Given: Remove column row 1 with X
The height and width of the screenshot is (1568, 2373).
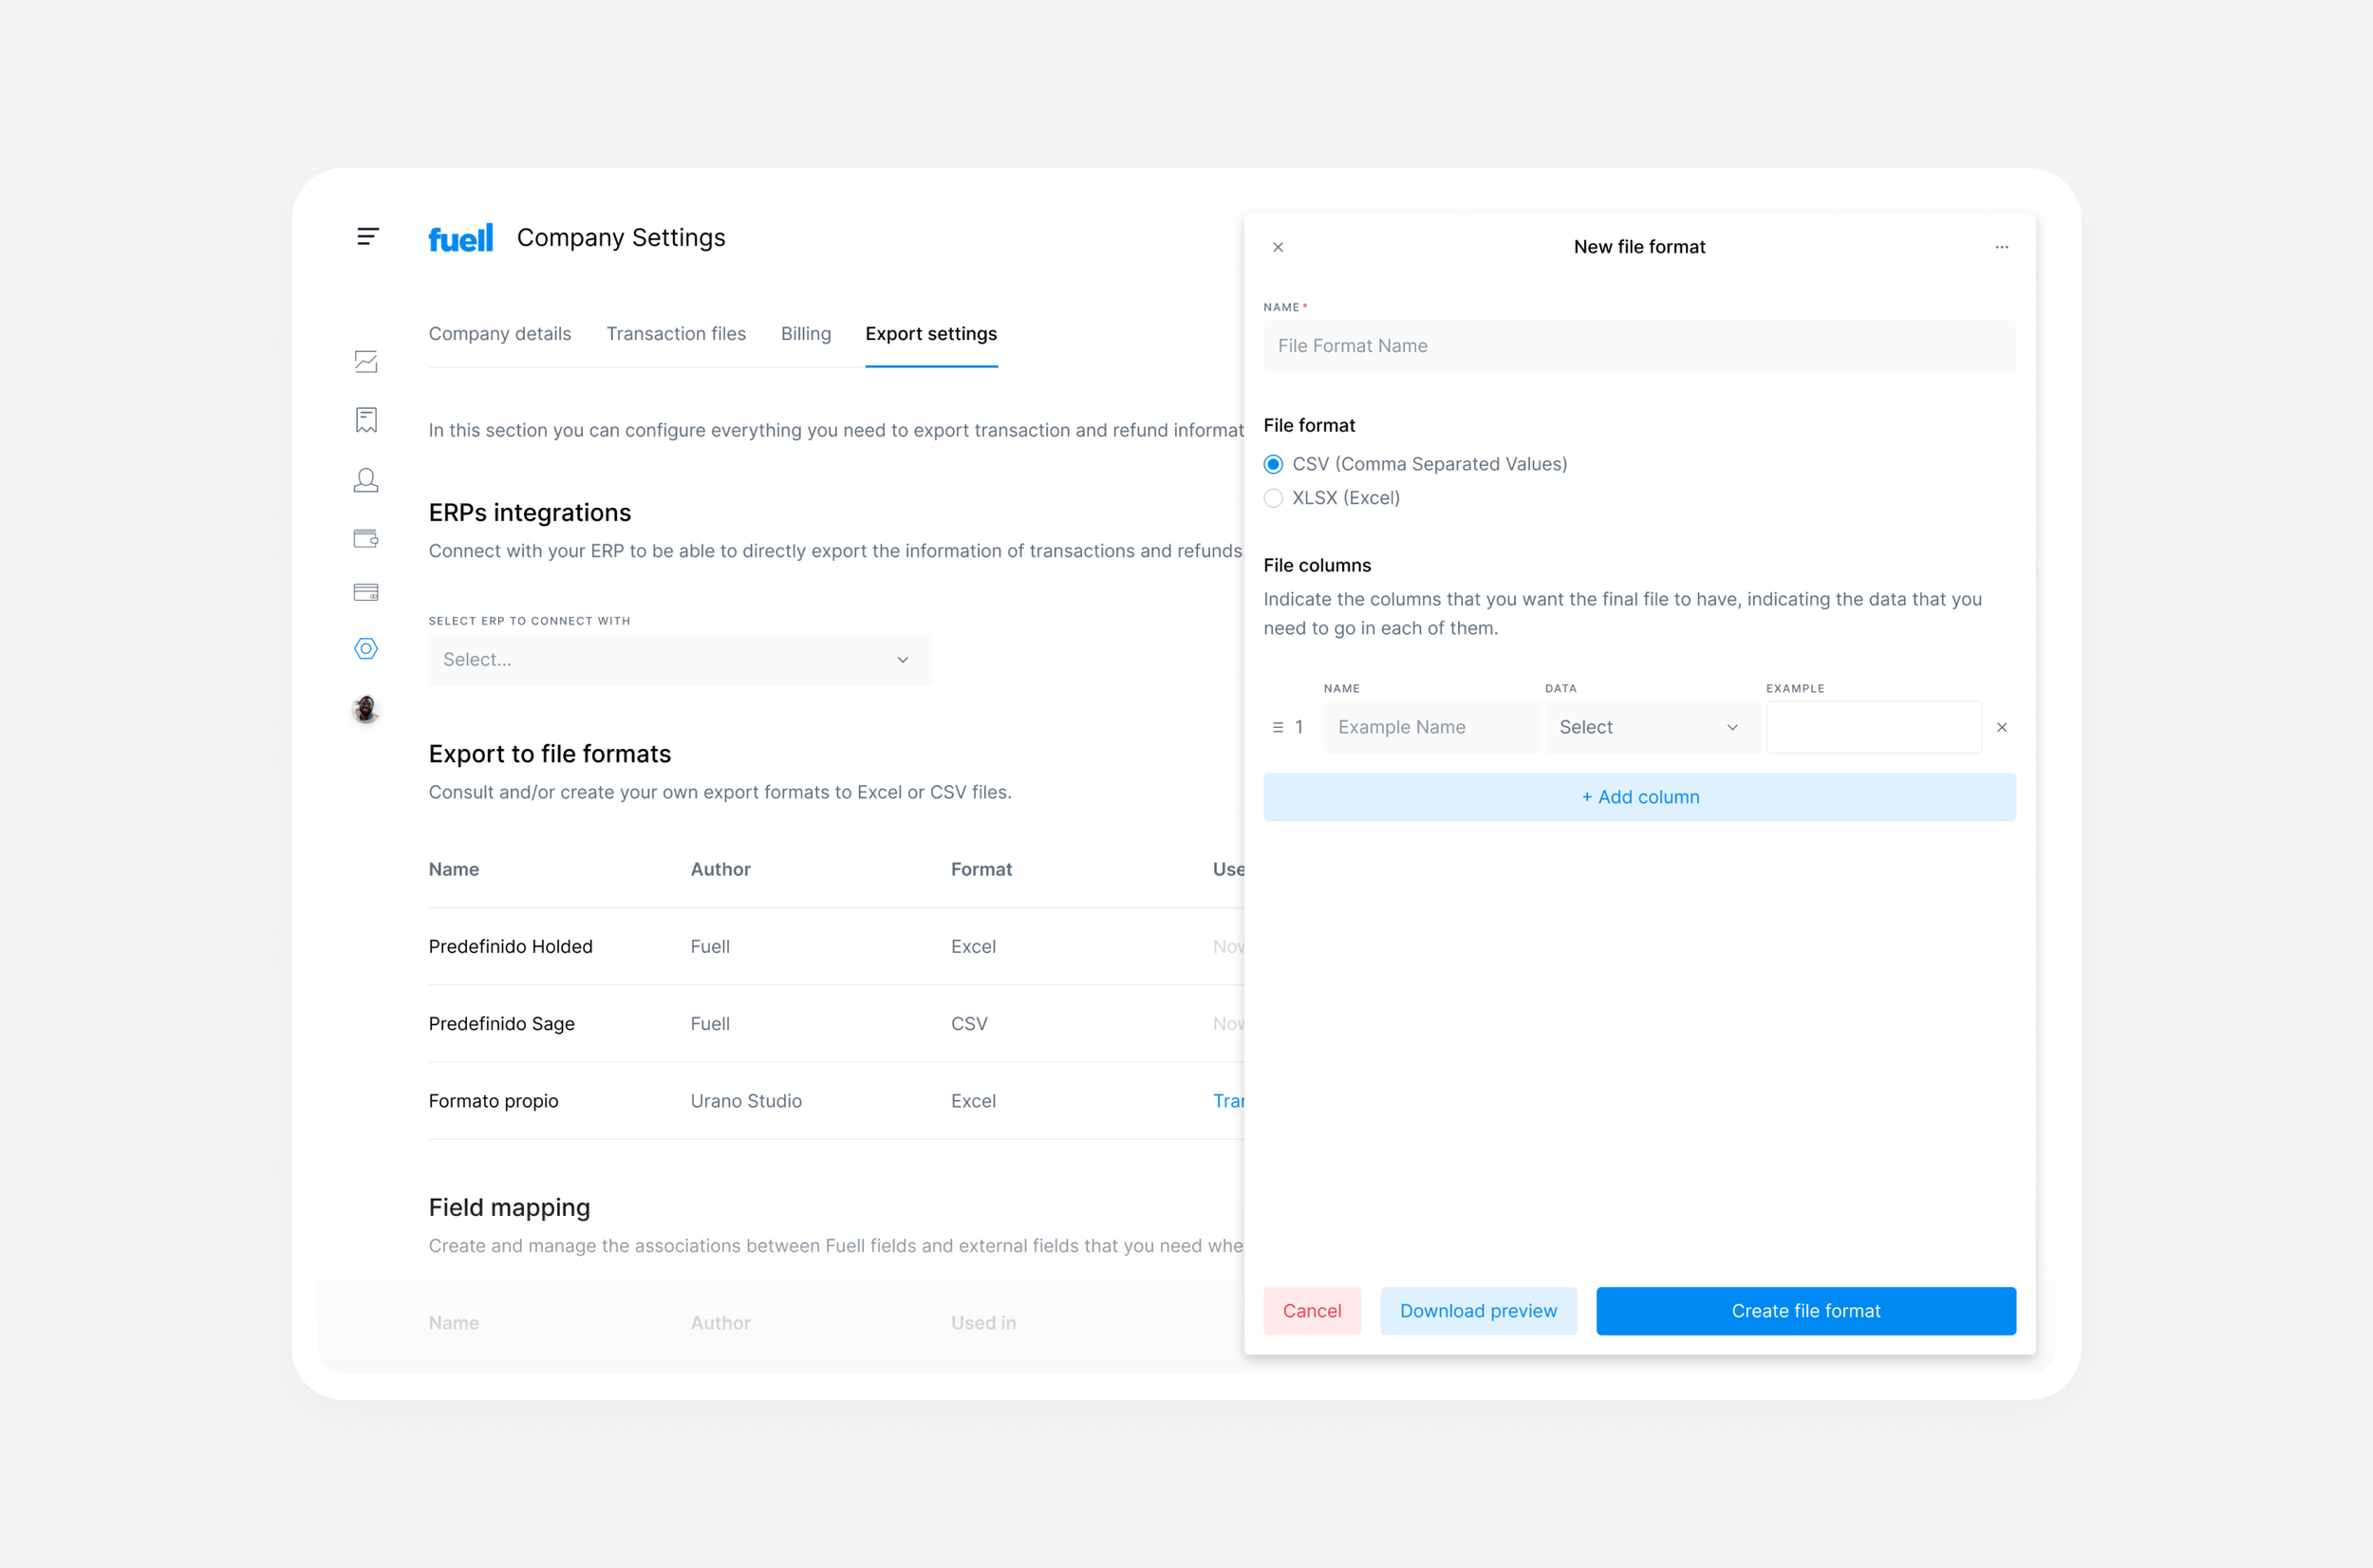Looking at the screenshot, I should [2001, 727].
